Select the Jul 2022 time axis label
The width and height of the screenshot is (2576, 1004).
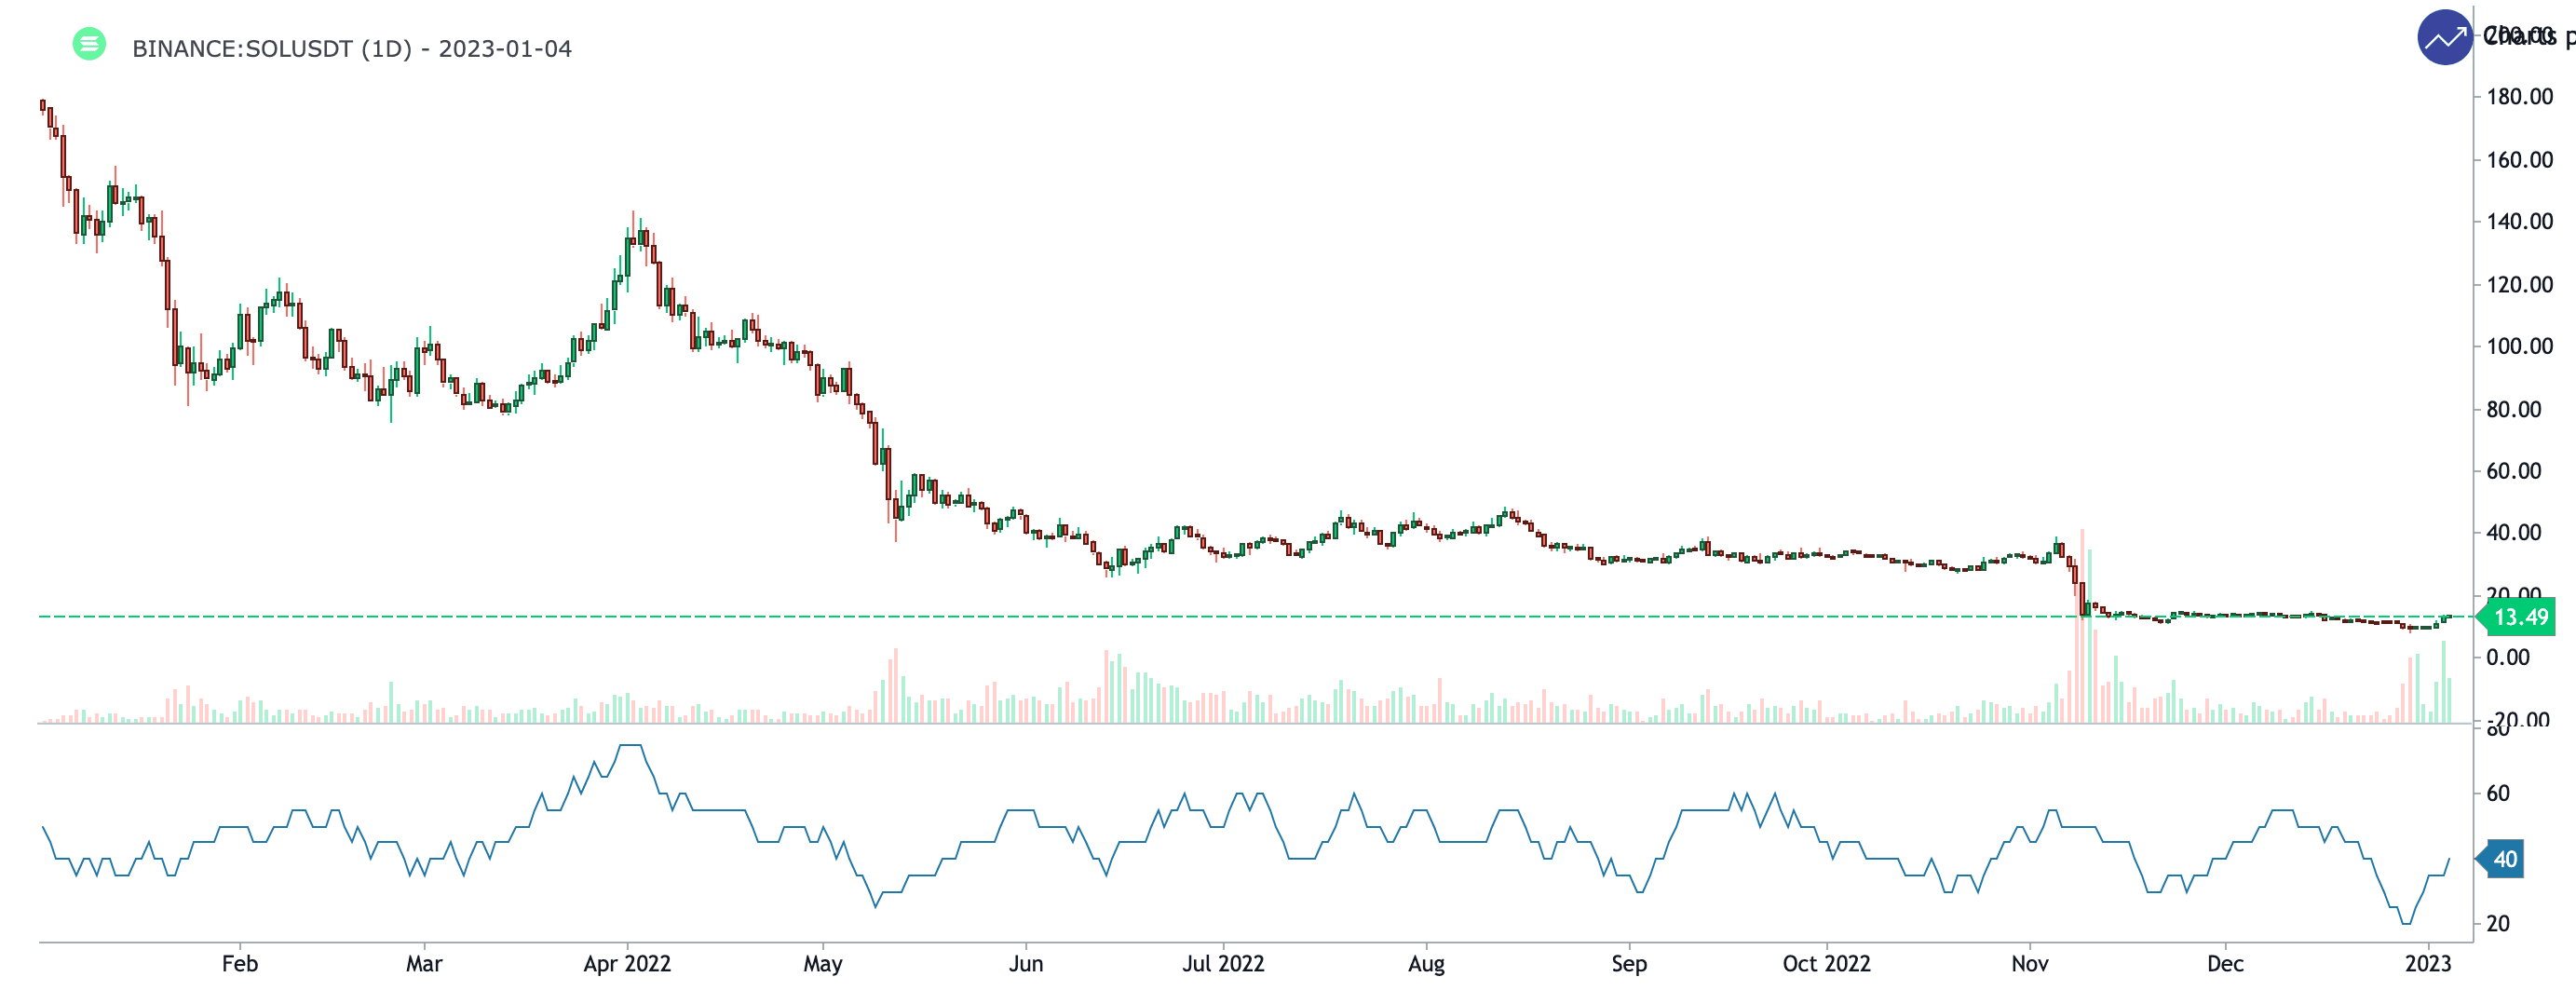(1222, 963)
